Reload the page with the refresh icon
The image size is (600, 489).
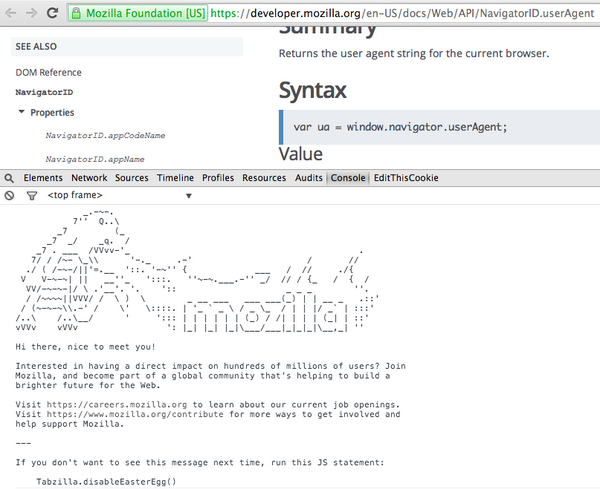(x=52, y=13)
